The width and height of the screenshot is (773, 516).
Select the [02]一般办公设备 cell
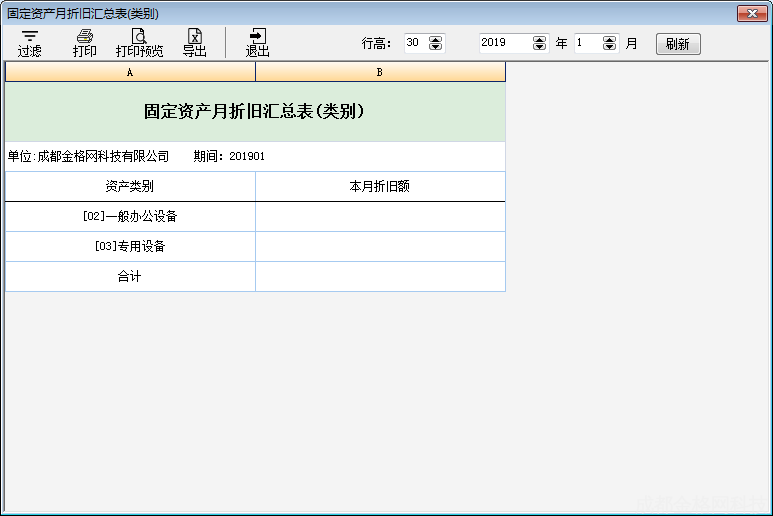(130, 216)
